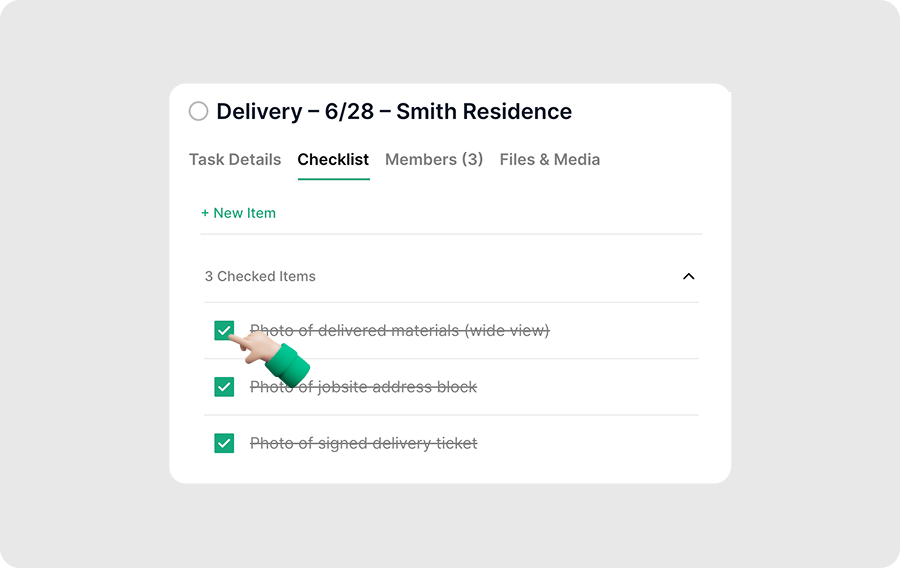Select the Checklist tab

333,159
